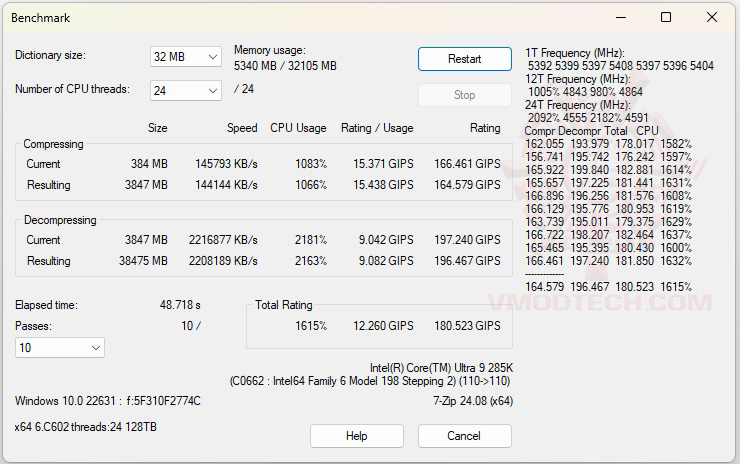Open the Number of CPU threads dropdown
Screen dimensions: 743x471
185,91
